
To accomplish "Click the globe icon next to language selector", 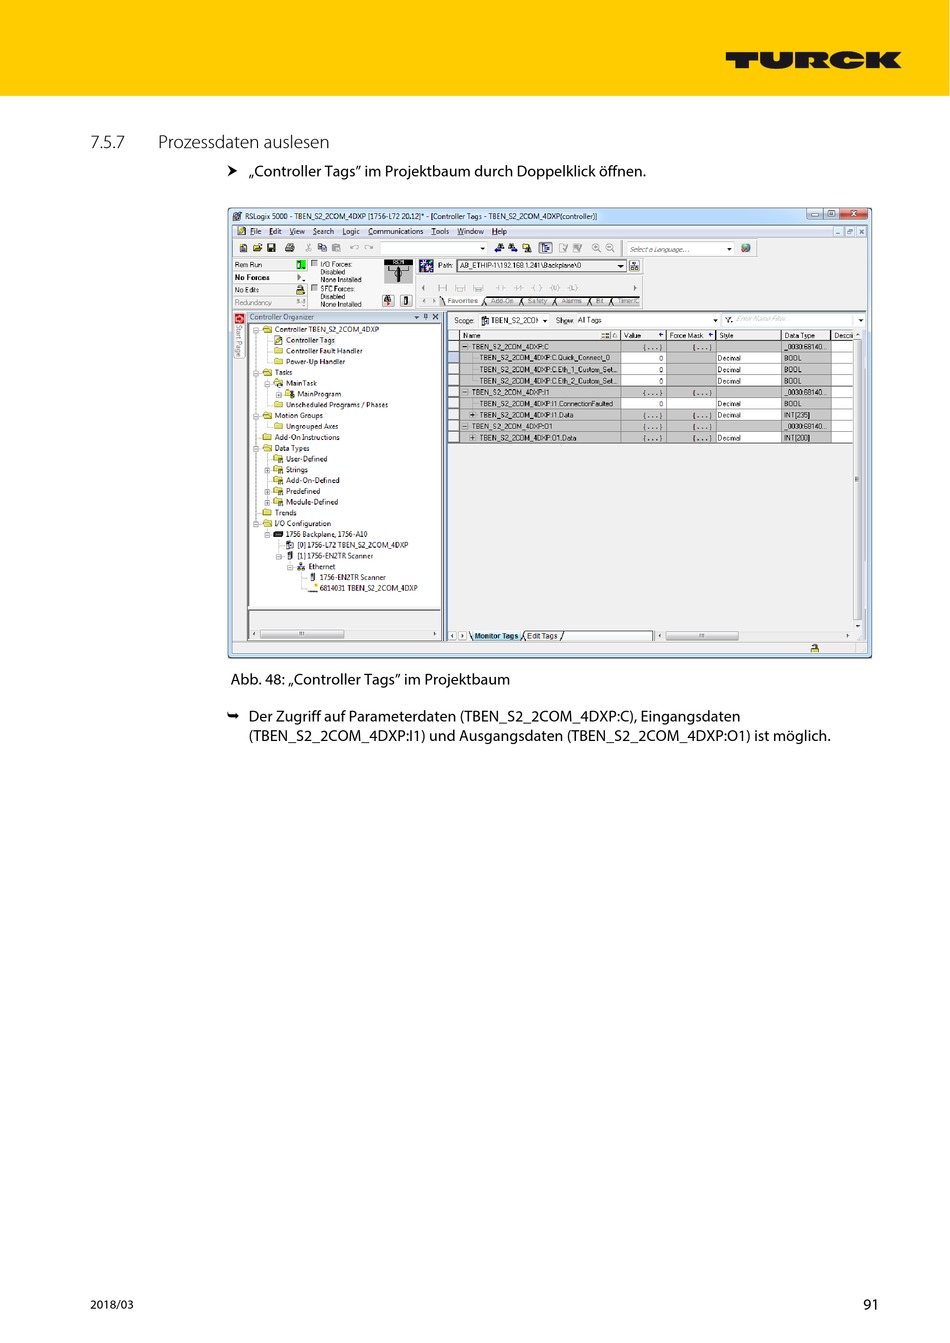I will pos(746,248).
